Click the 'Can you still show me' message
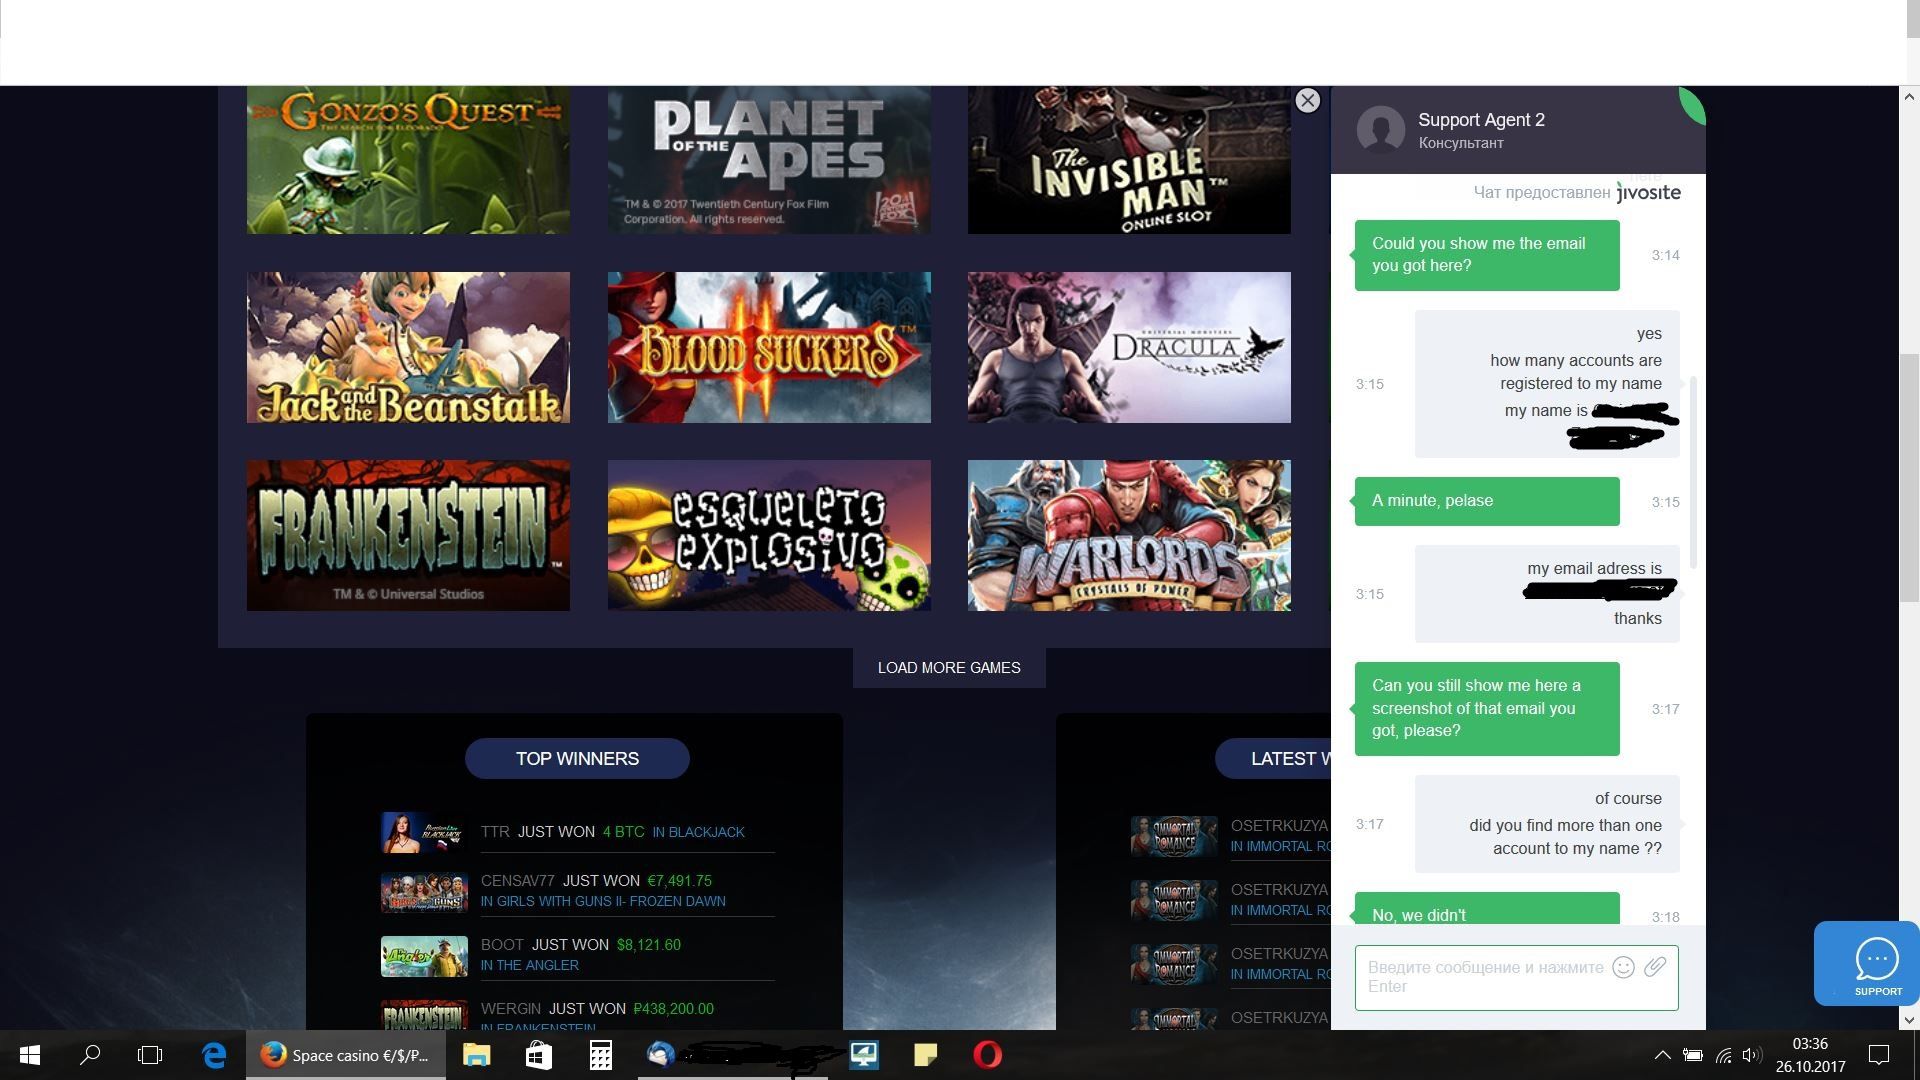 1487,708
